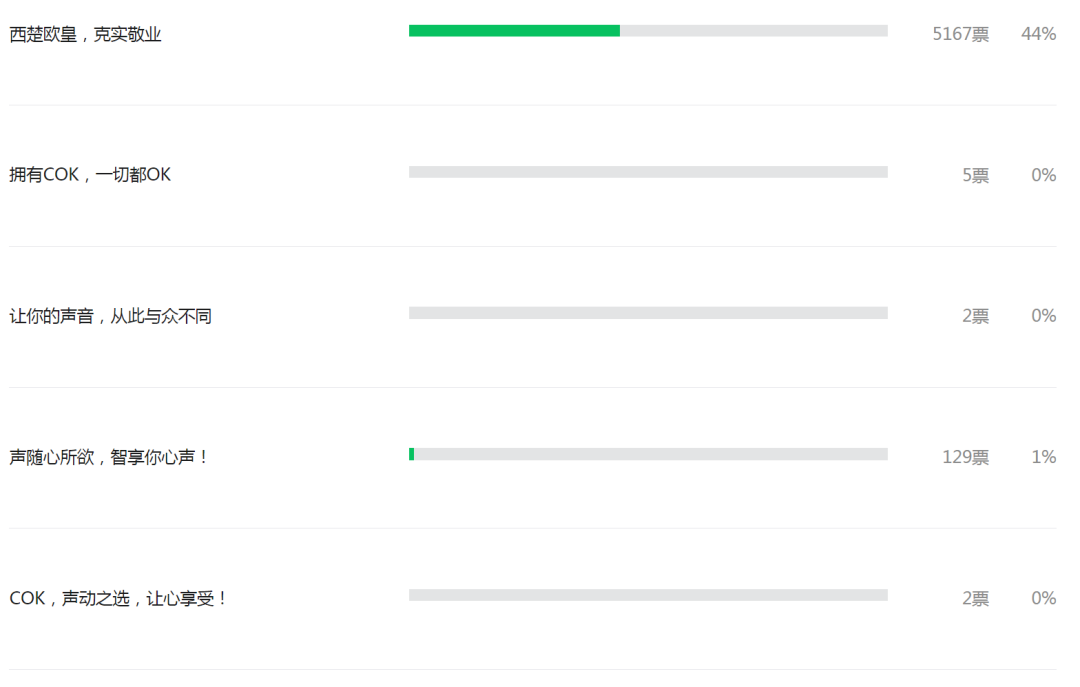This screenshot has height=687, width=1080.
Task: Click the 0% label in COK，声动之选 row
Action: pyautogui.click(x=1043, y=597)
